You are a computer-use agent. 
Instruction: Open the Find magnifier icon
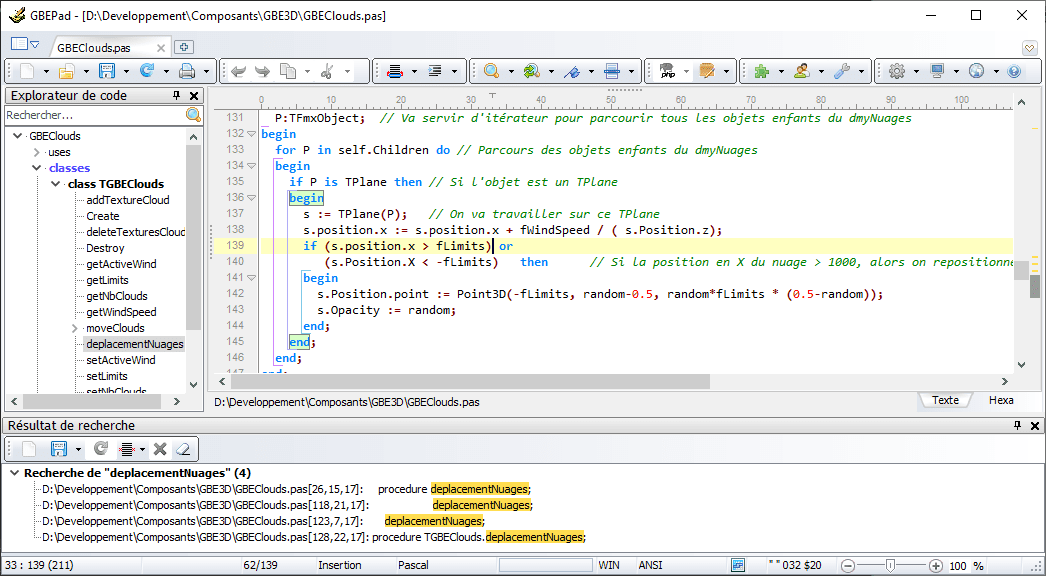coord(492,71)
